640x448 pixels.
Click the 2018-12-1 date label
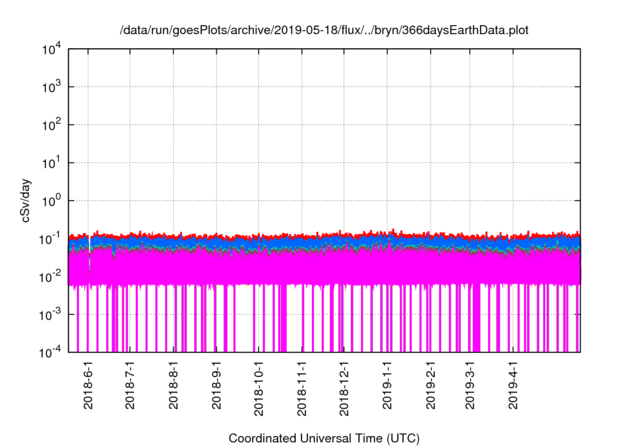tap(344, 388)
